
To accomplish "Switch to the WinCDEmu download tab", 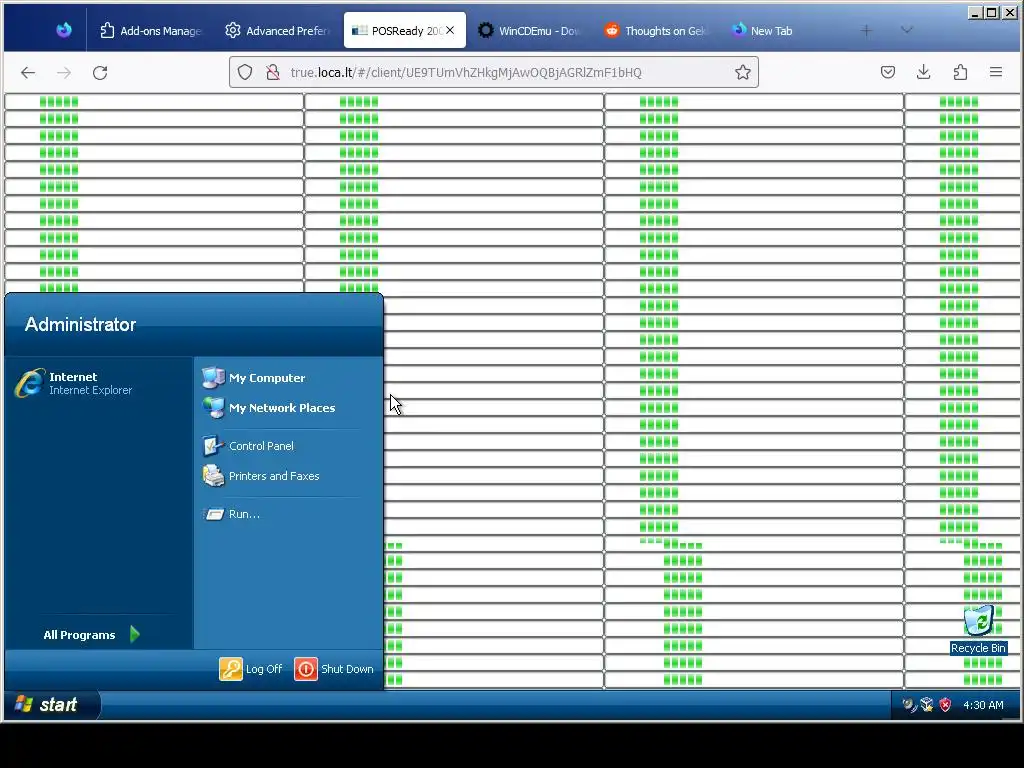I will (x=529, y=31).
